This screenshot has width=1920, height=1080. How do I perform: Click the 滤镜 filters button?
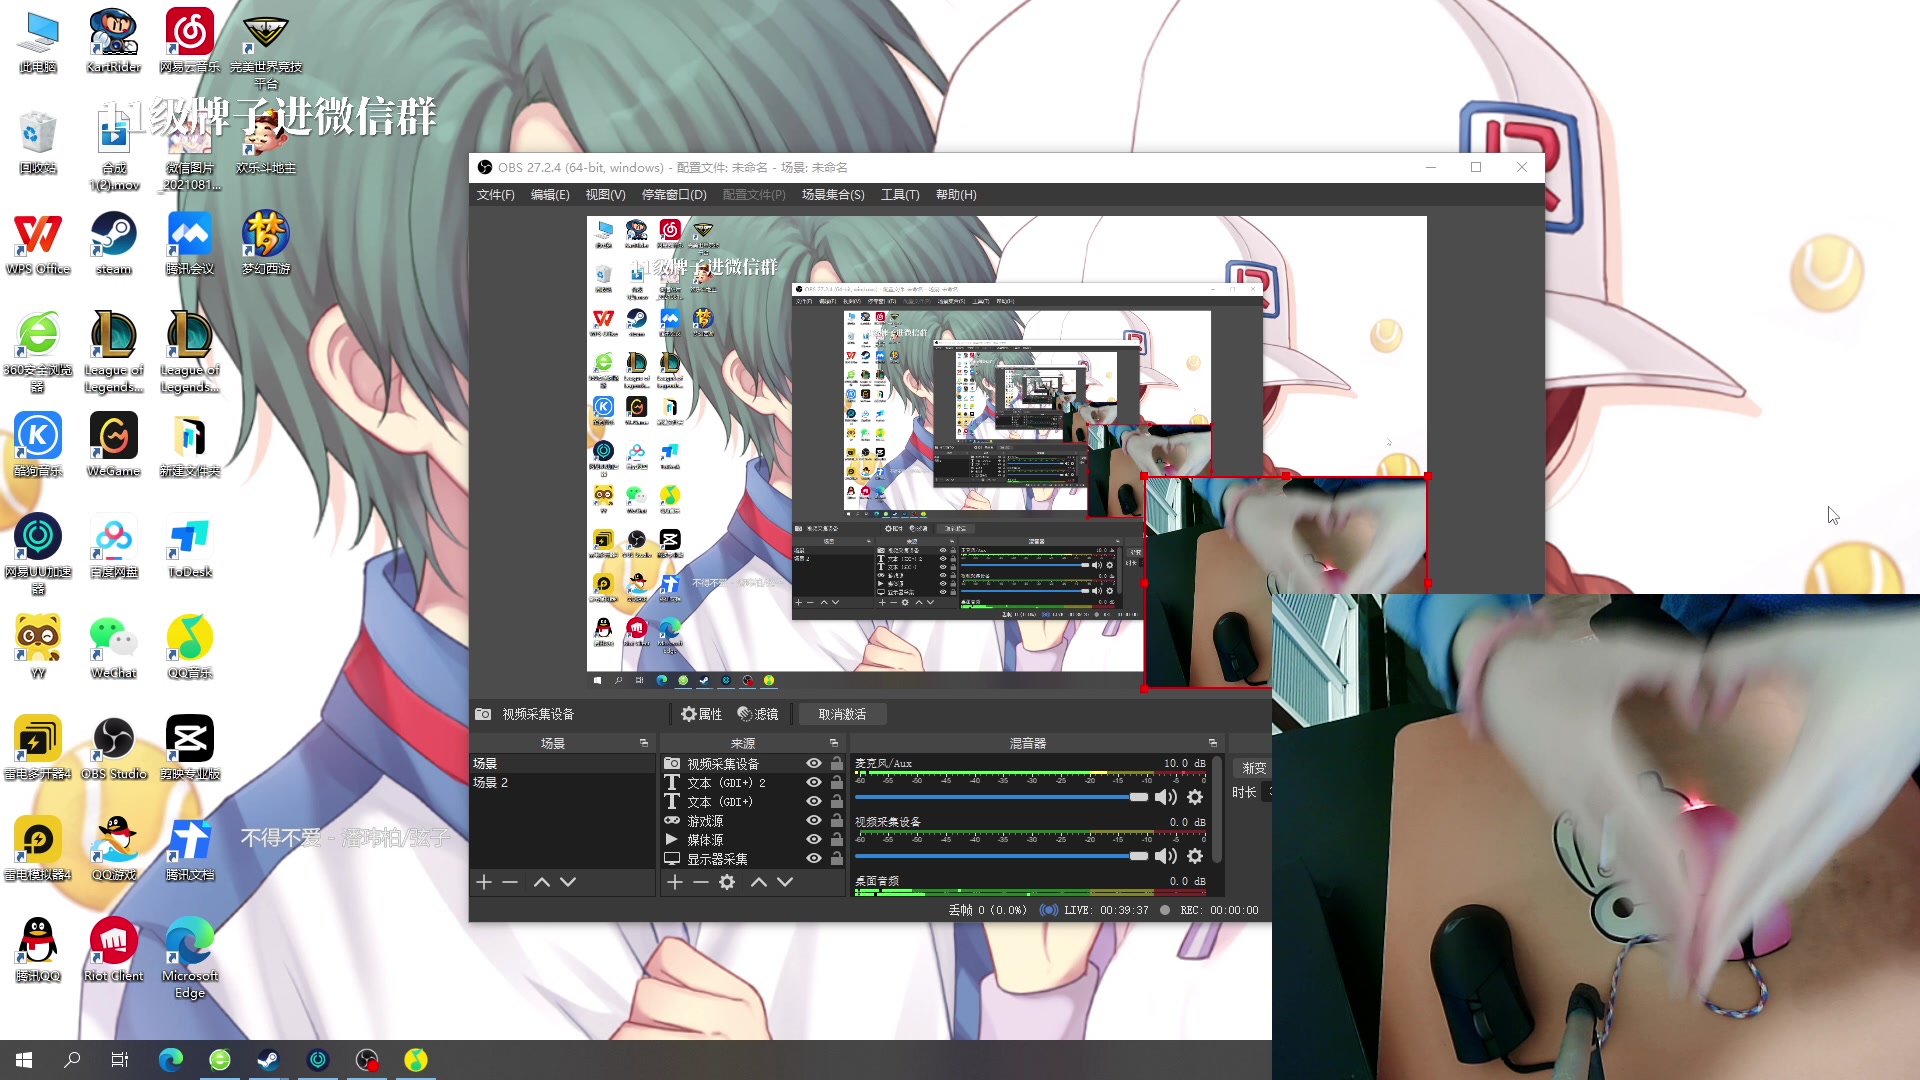pyautogui.click(x=758, y=714)
